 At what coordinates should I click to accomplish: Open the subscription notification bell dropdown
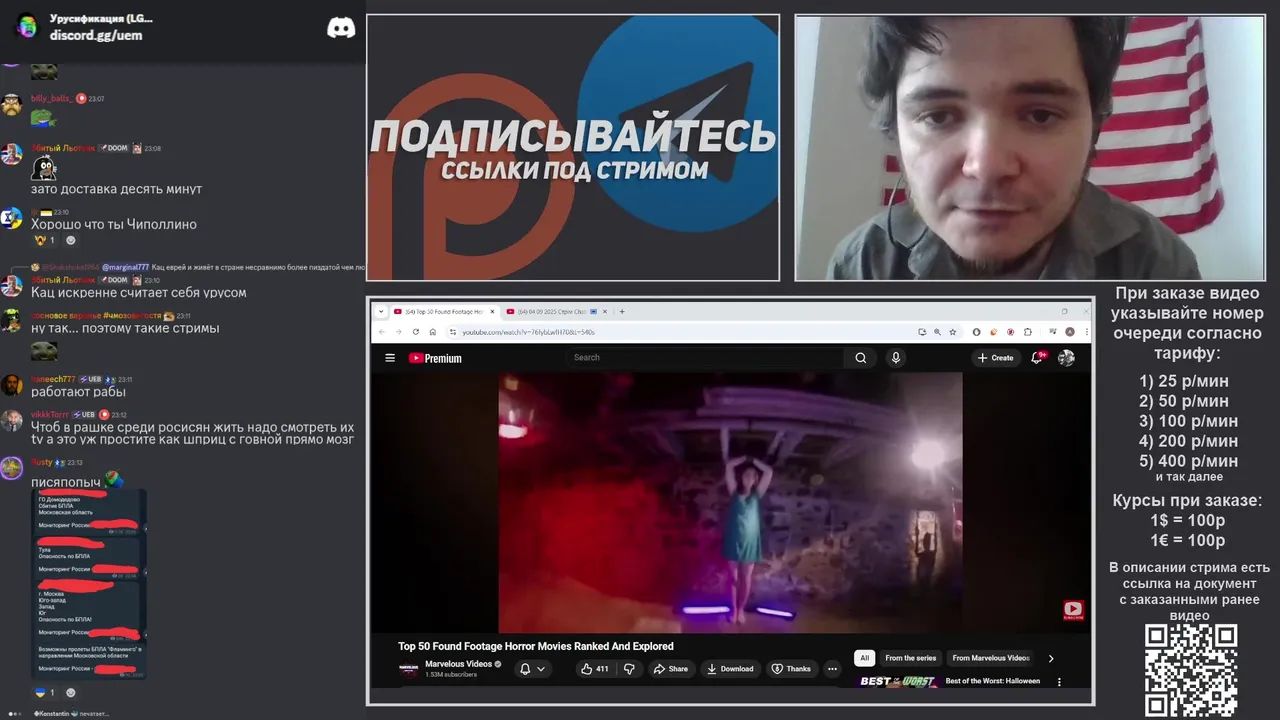(x=532, y=669)
